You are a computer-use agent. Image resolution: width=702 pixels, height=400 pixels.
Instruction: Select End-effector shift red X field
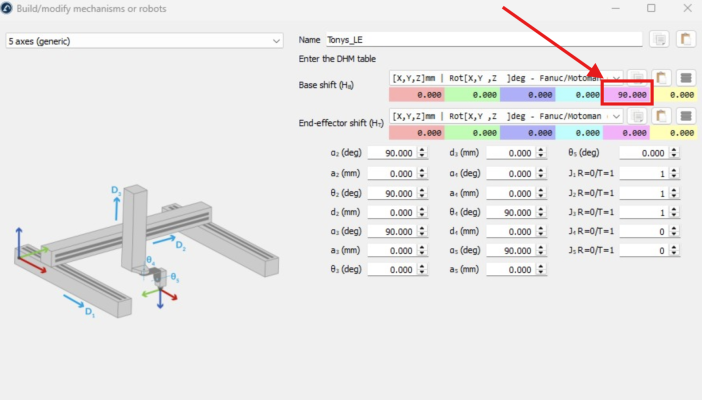click(416, 133)
